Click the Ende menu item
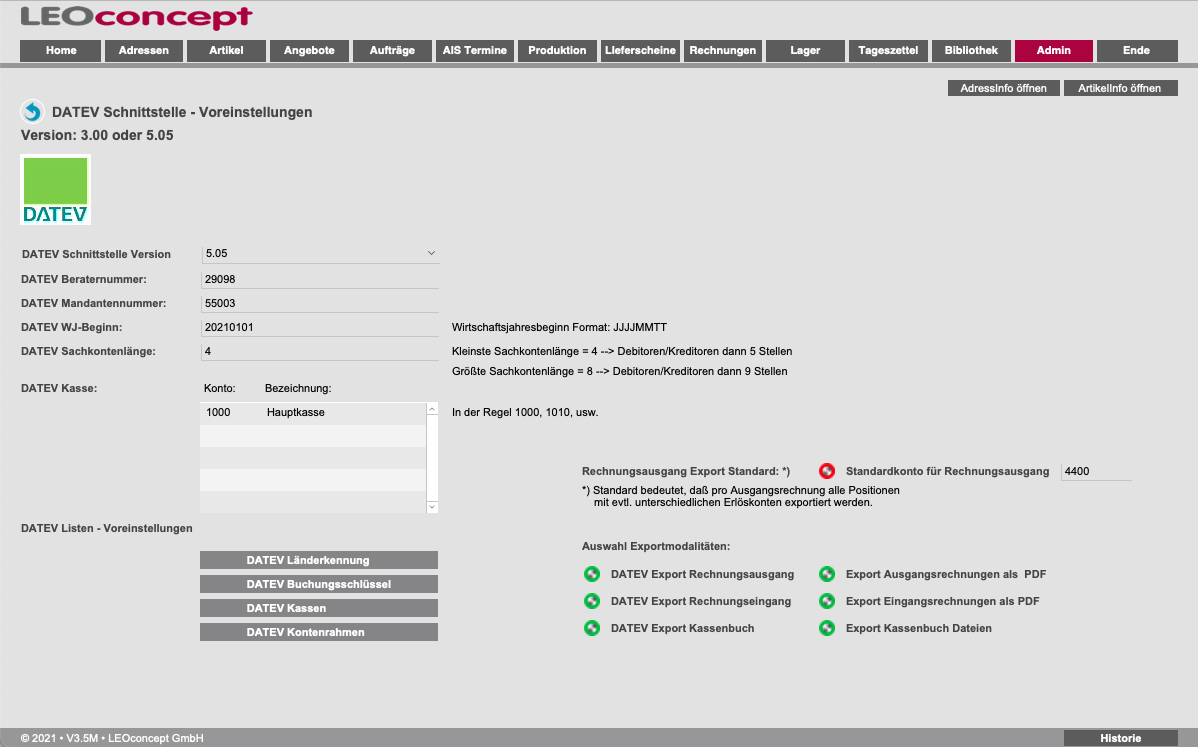Screen dimensions: 1198x747 [x=1137, y=50]
